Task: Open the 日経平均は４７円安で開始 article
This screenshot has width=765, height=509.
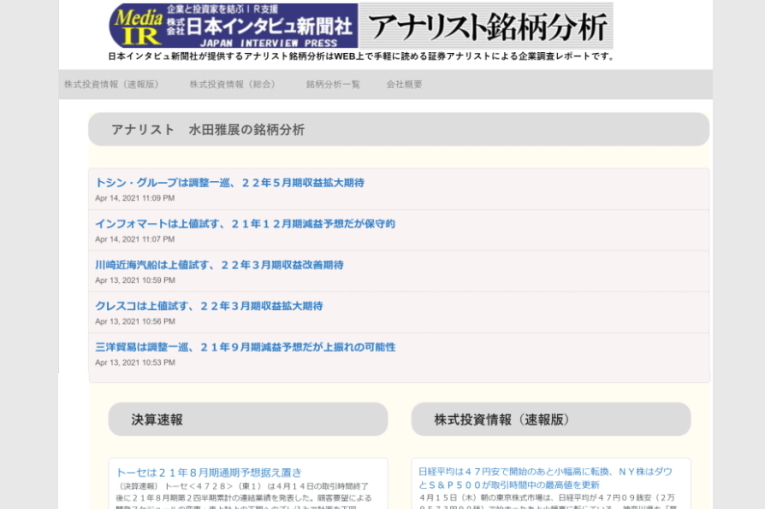Action: [x=545, y=478]
